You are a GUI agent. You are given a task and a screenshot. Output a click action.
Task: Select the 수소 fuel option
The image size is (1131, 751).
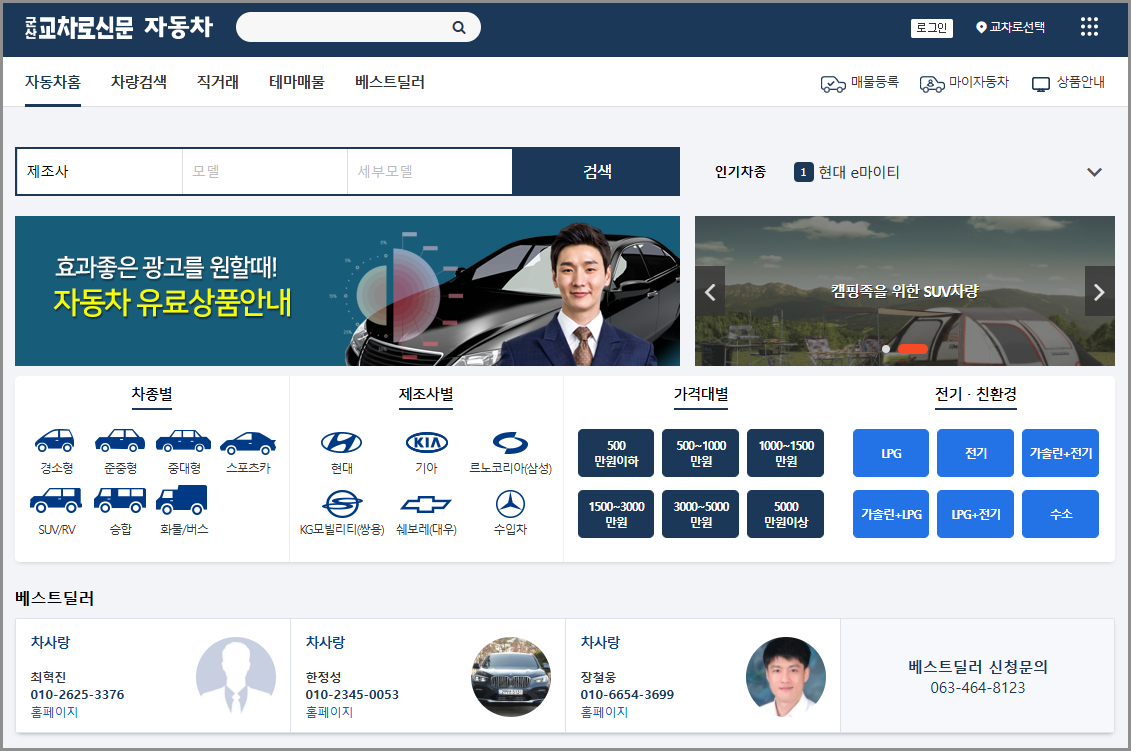pyautogui.click(x=1060, y=514)
